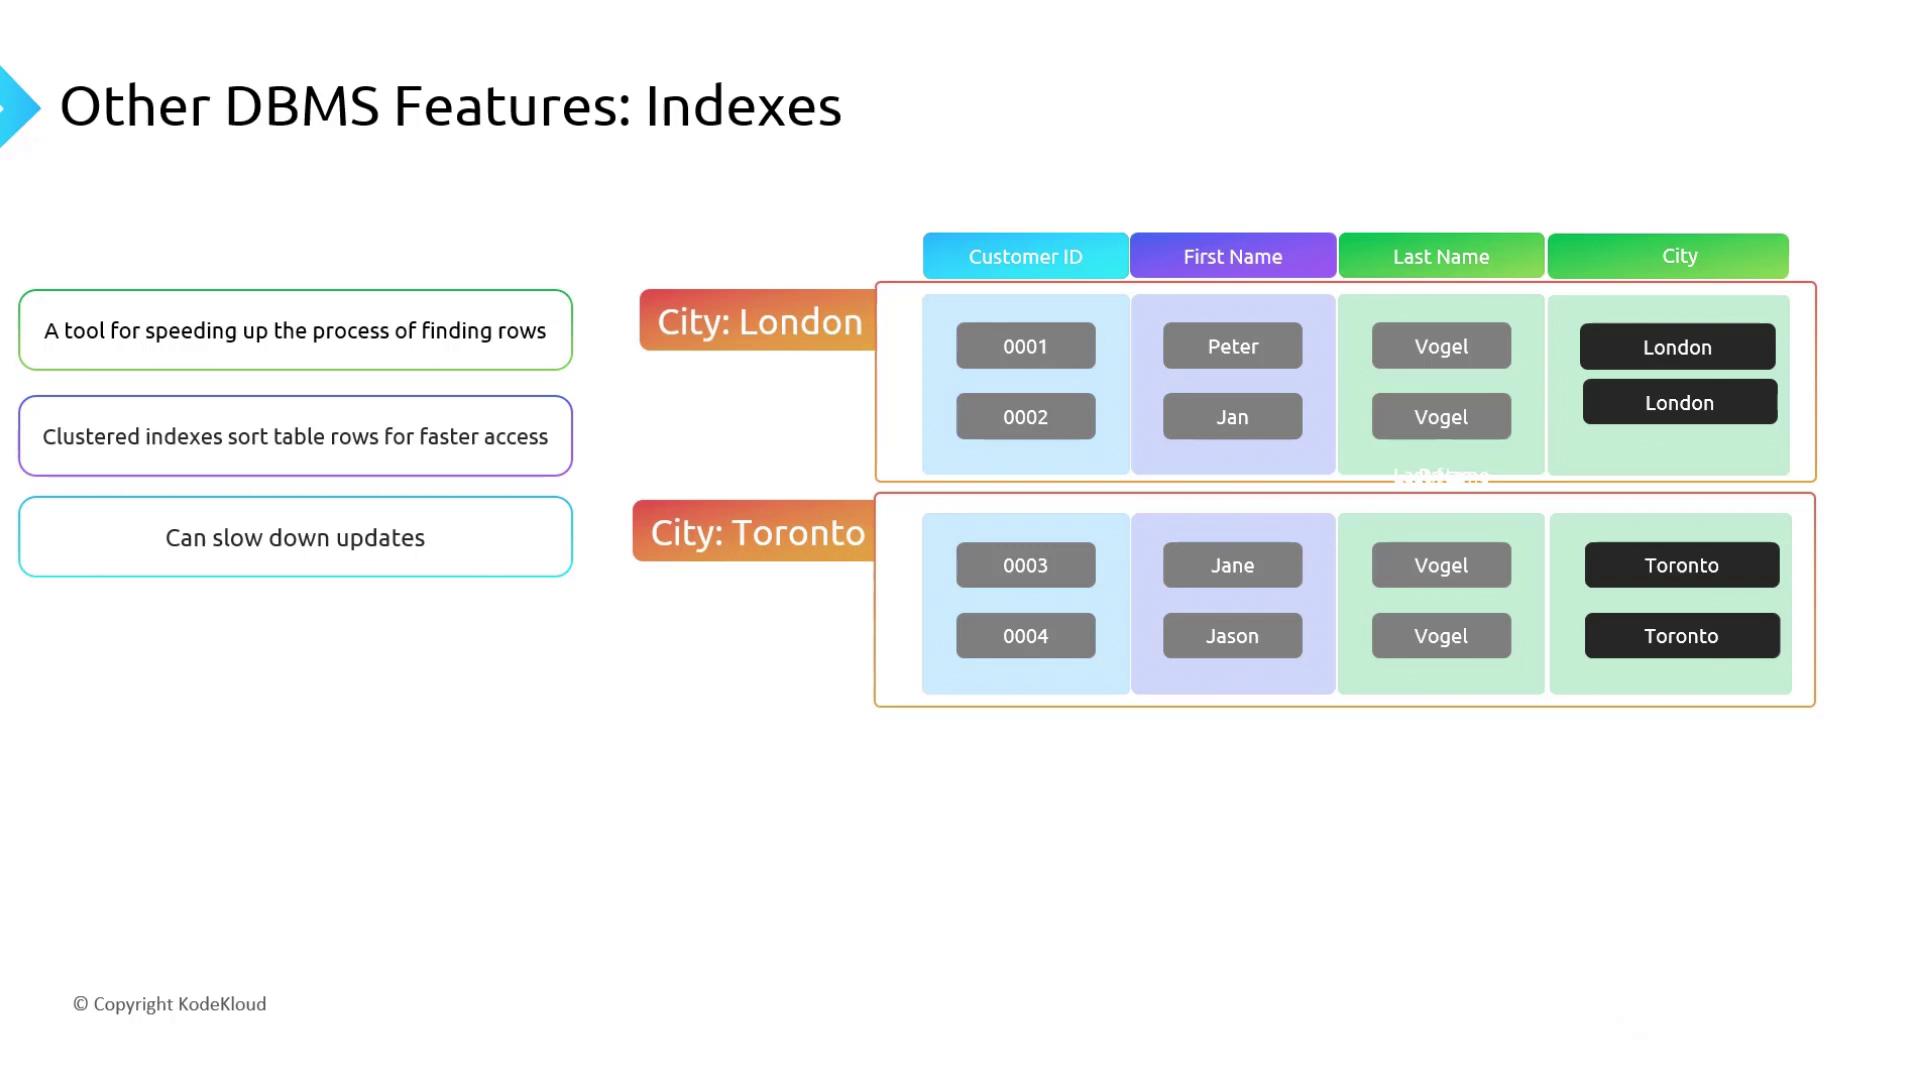
Task: Select the Jan first name cell
Action: [x=1232, y=417]
